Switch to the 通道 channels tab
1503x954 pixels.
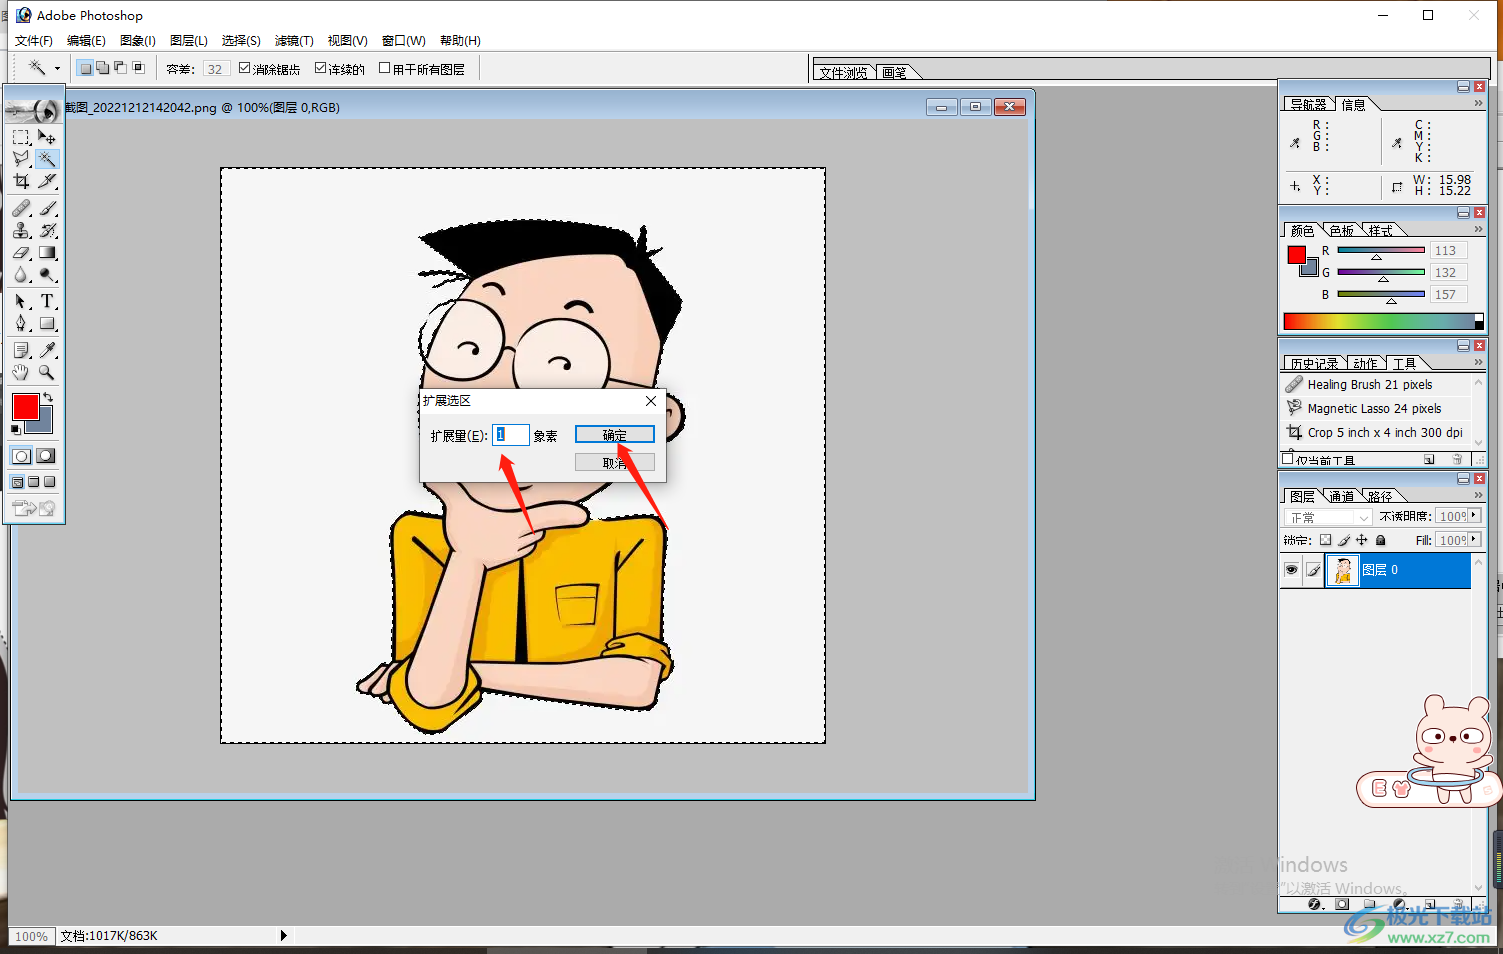pyautogui.click(x=1342, y=496)
